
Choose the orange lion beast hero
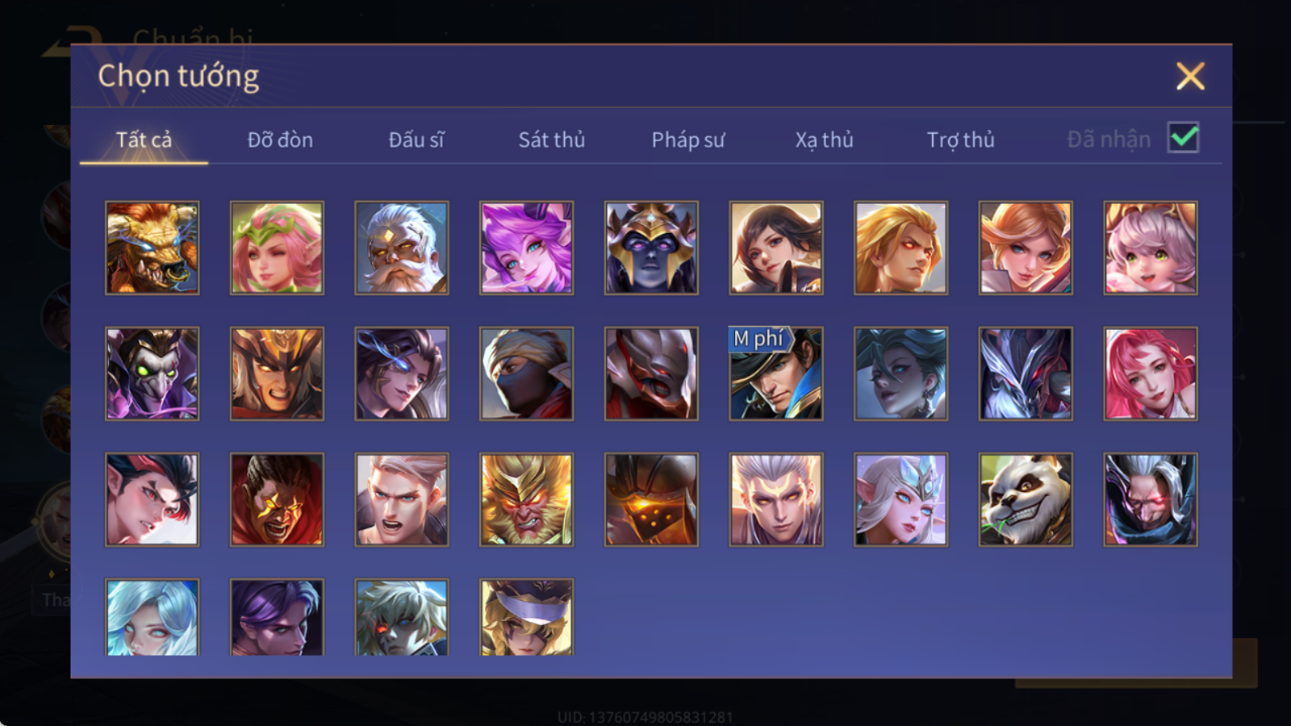pos(152,247)
